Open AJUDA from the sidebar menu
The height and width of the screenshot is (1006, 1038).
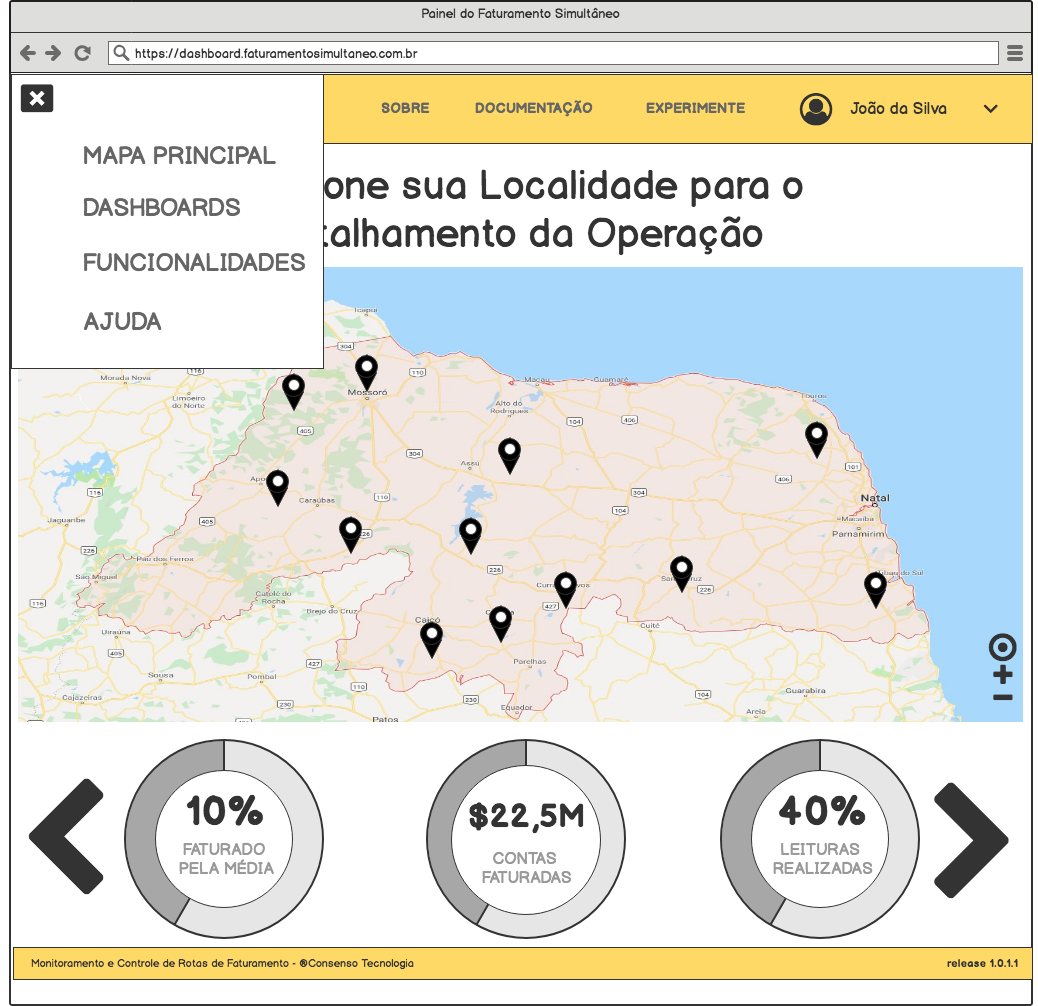click(121, 321)
